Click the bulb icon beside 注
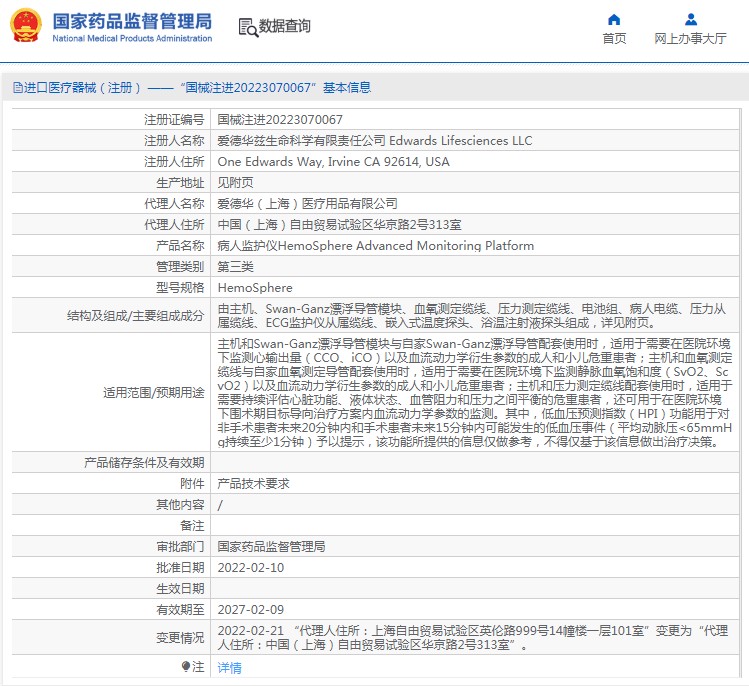Screen dimensions: 749x686 click(186, 666)
